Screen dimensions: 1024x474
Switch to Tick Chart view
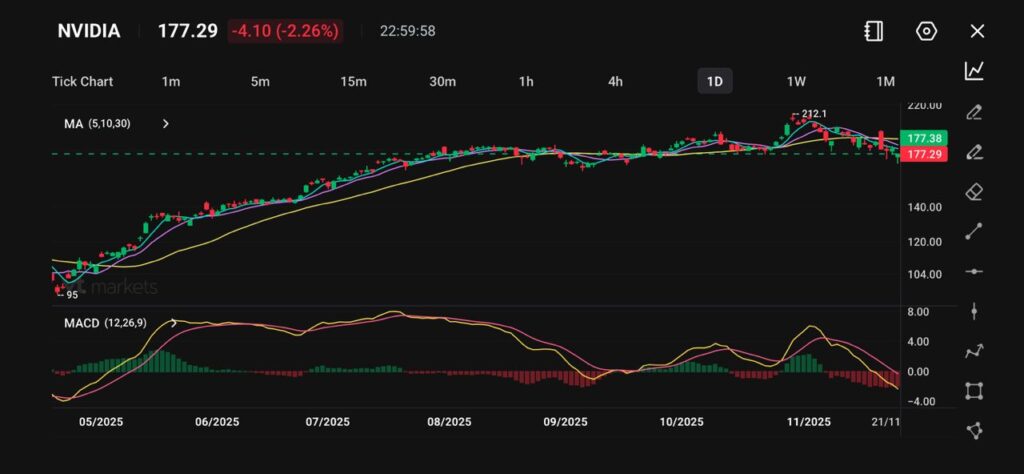[82, 81]
